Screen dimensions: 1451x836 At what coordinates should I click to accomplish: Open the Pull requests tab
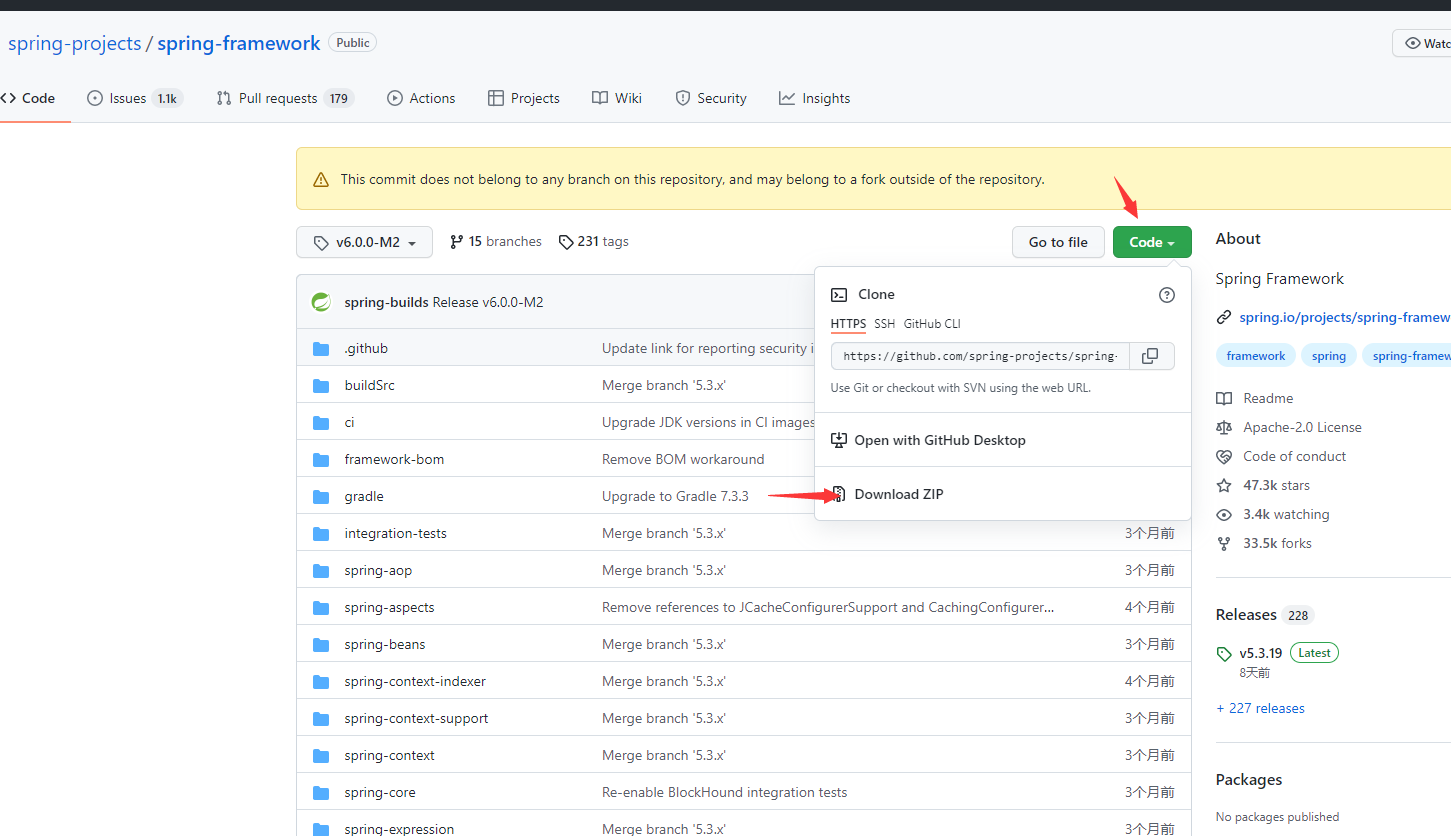(x=285, y=98)
